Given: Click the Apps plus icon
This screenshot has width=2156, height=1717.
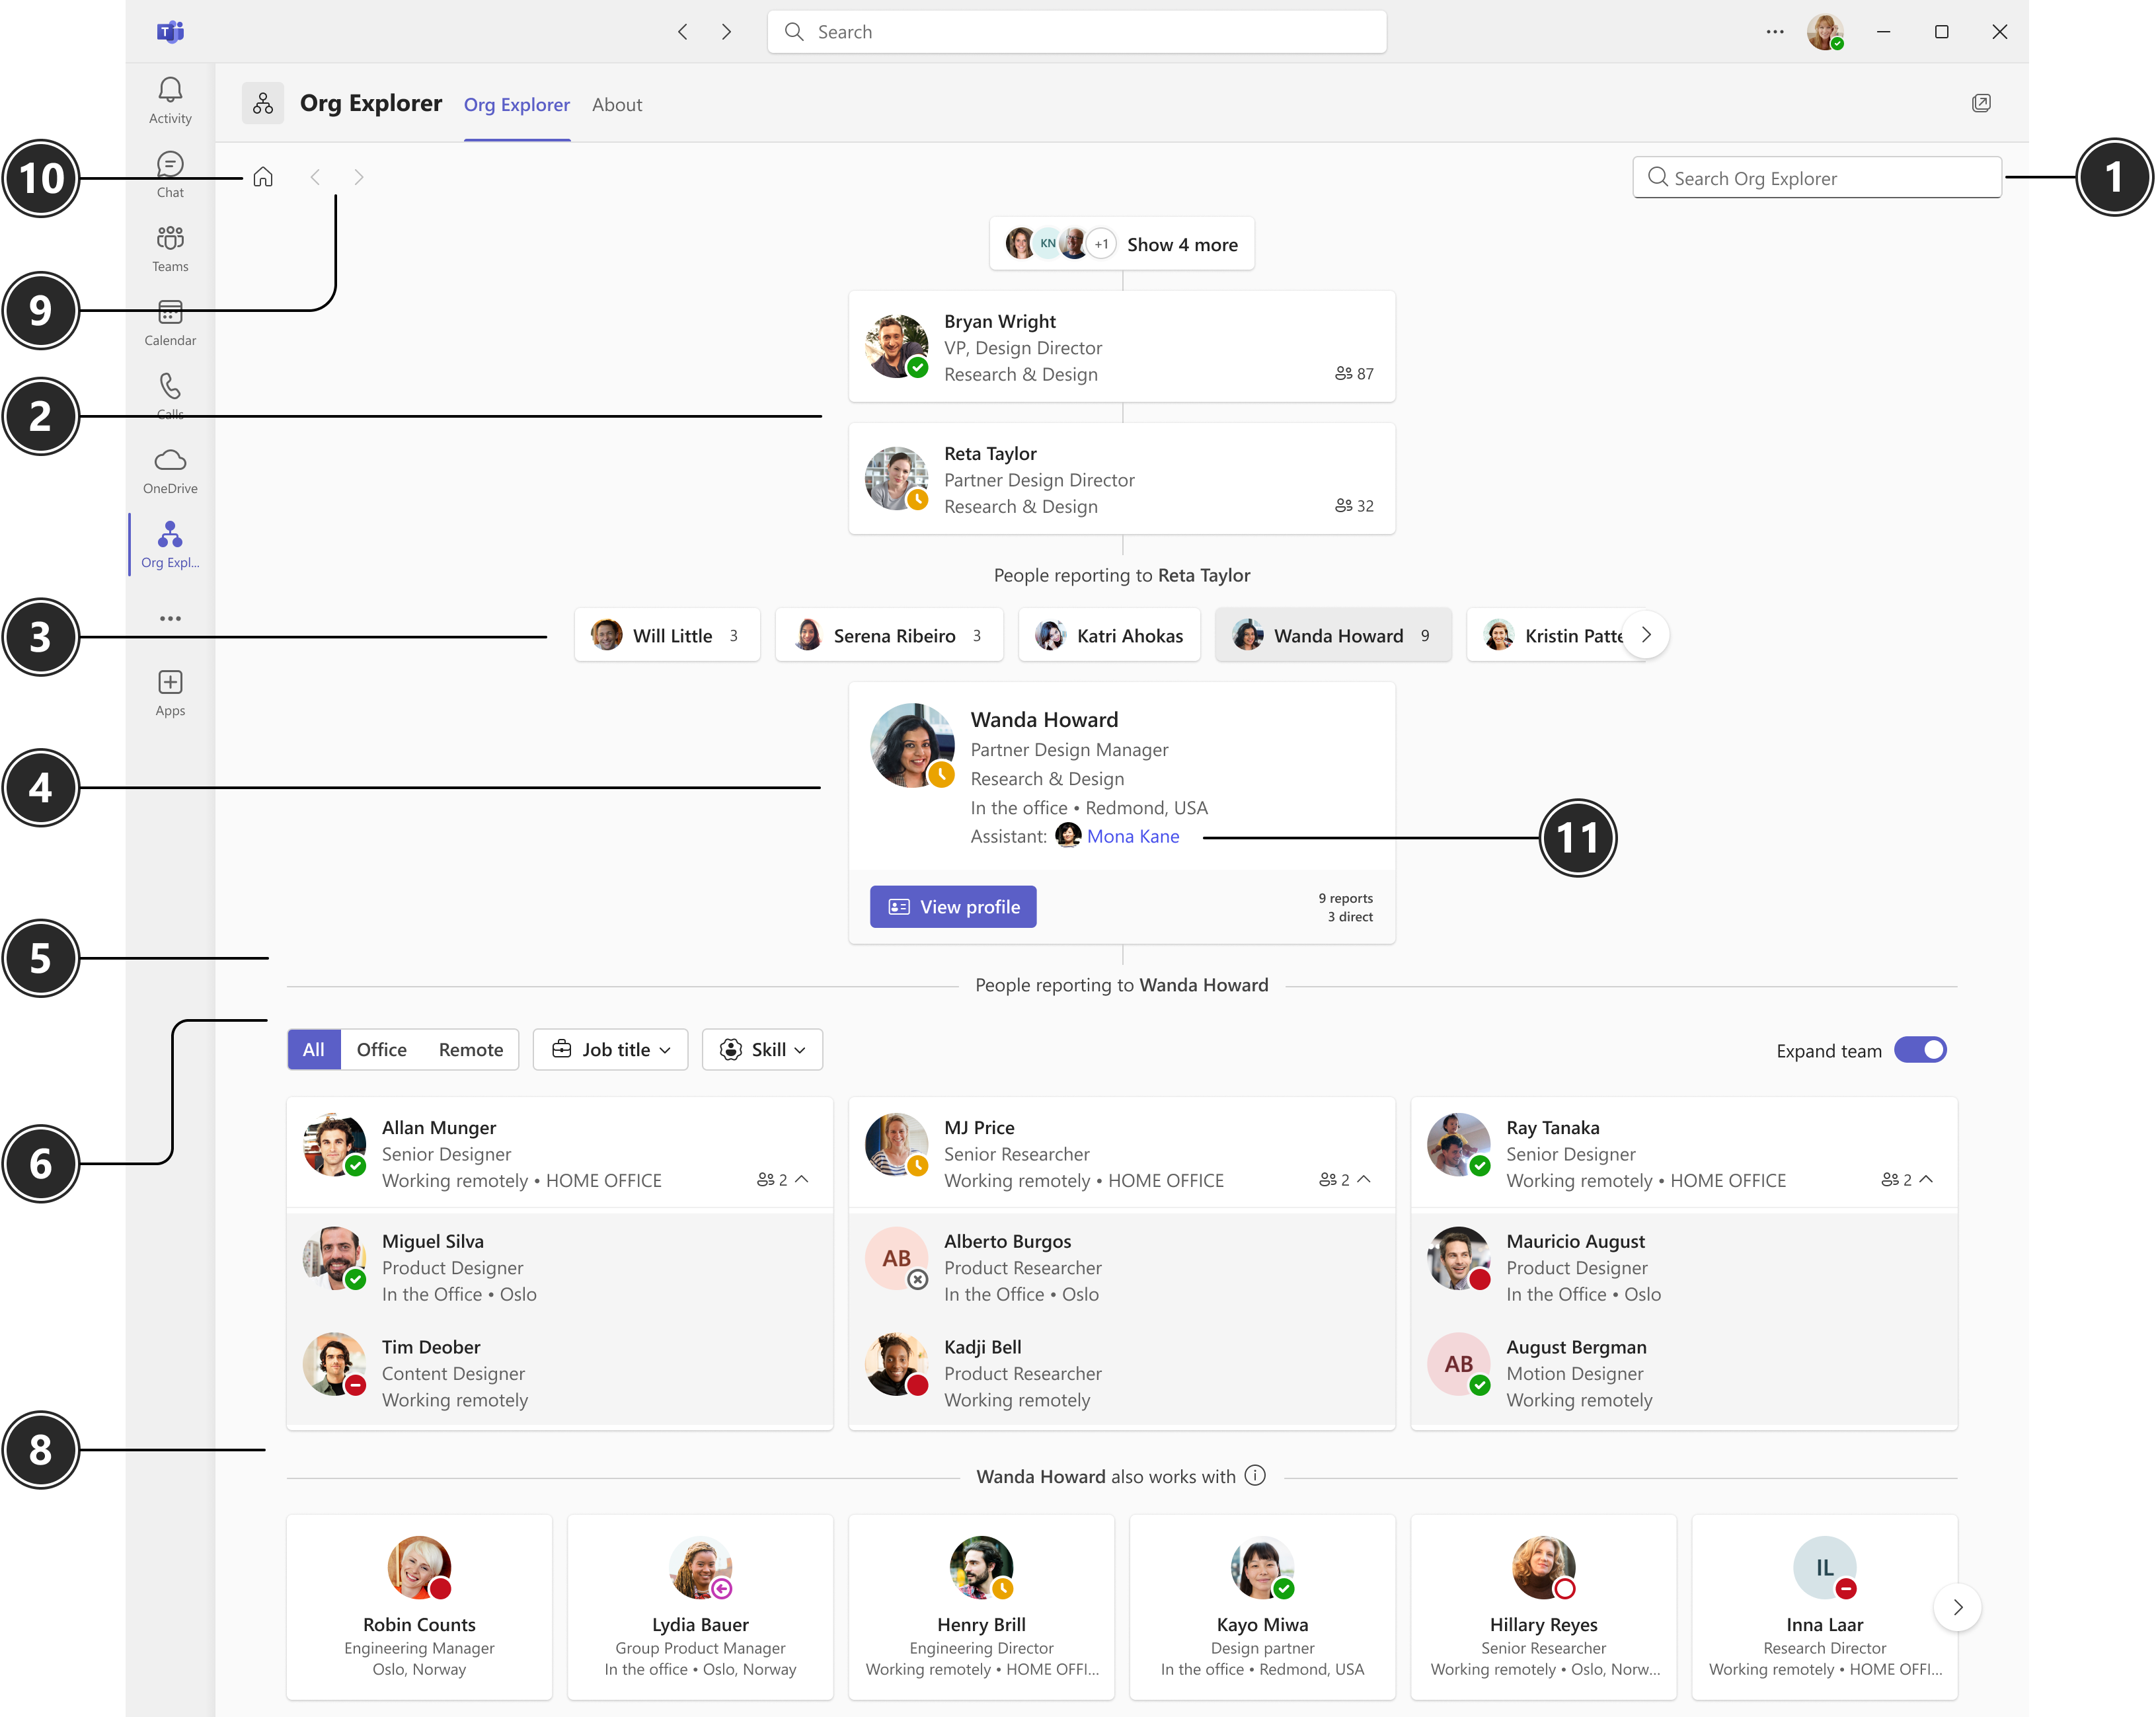Looking at the screenshot, I should tap(170, 683).
